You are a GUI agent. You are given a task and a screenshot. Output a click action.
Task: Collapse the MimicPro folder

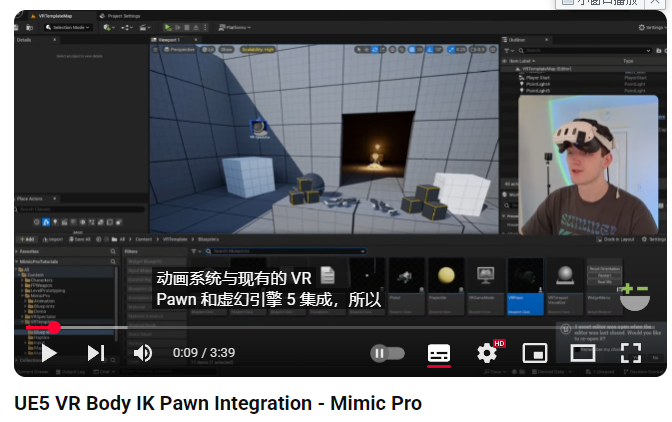(23, 296)
